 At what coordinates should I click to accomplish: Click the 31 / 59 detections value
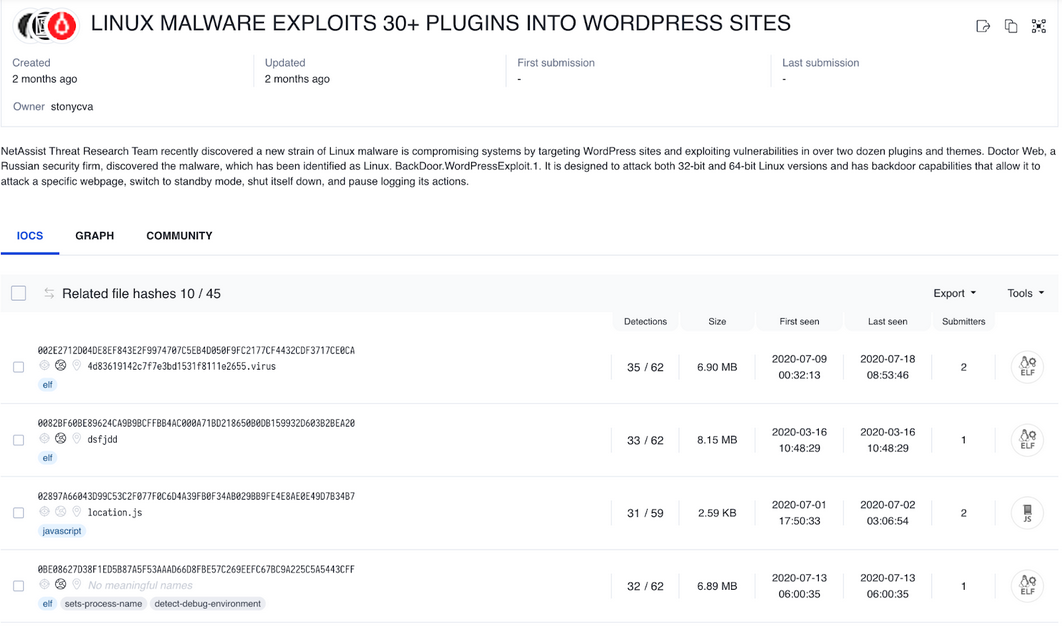645,513
